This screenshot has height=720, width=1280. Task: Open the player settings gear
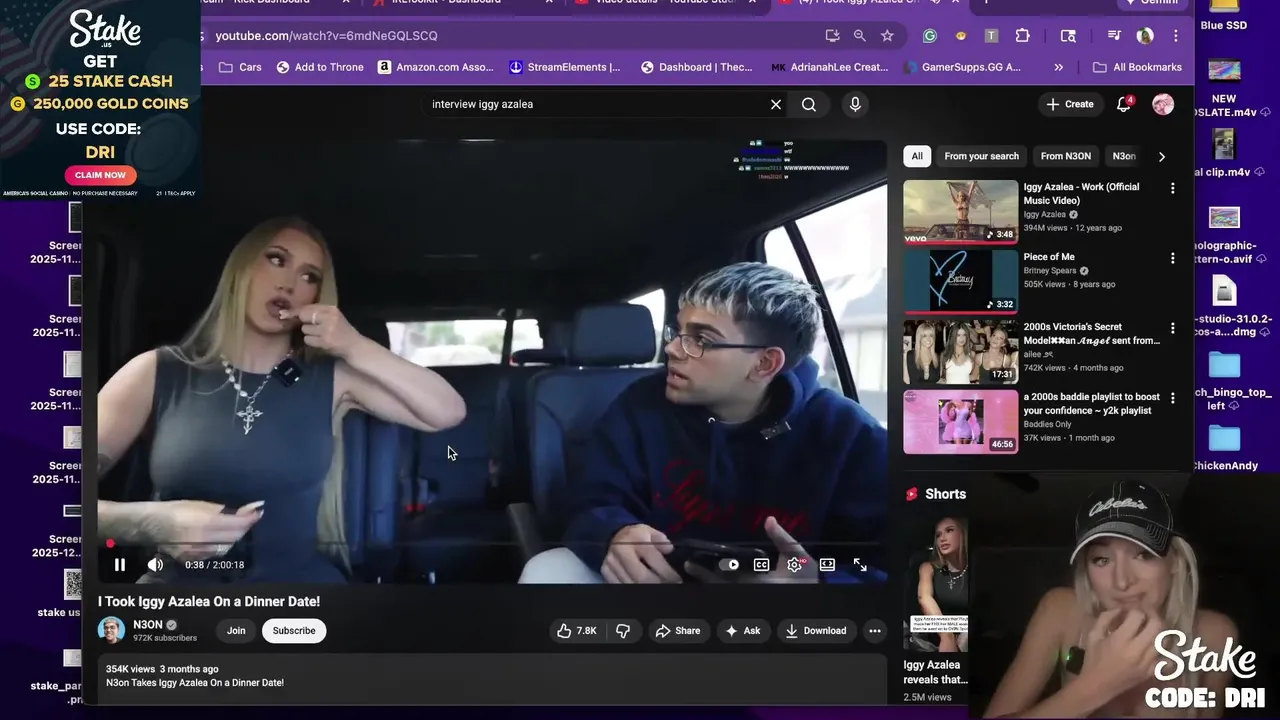794,565
